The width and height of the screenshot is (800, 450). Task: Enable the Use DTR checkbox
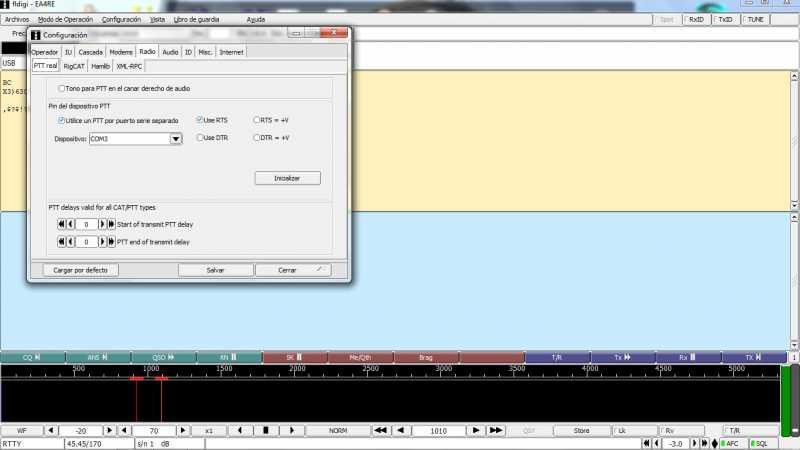click(x=200, y=138)
